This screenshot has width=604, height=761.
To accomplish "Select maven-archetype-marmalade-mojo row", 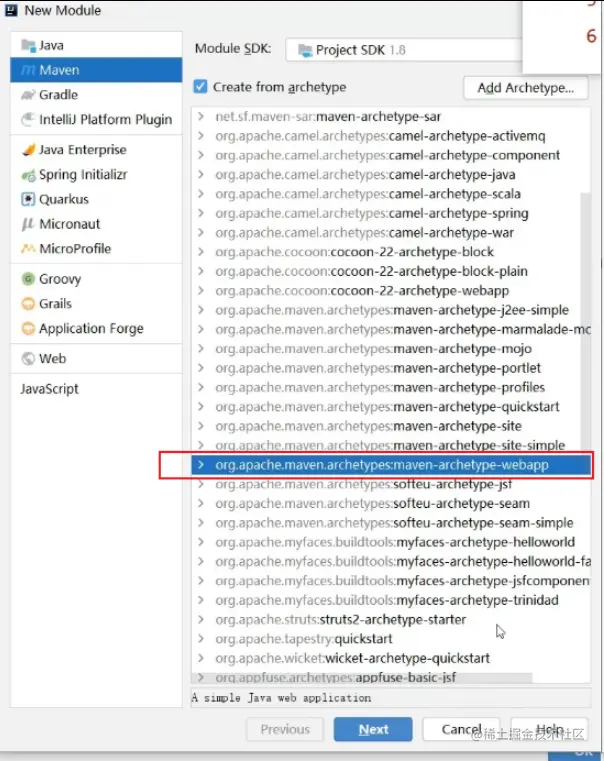I will [x=391, y=330].
